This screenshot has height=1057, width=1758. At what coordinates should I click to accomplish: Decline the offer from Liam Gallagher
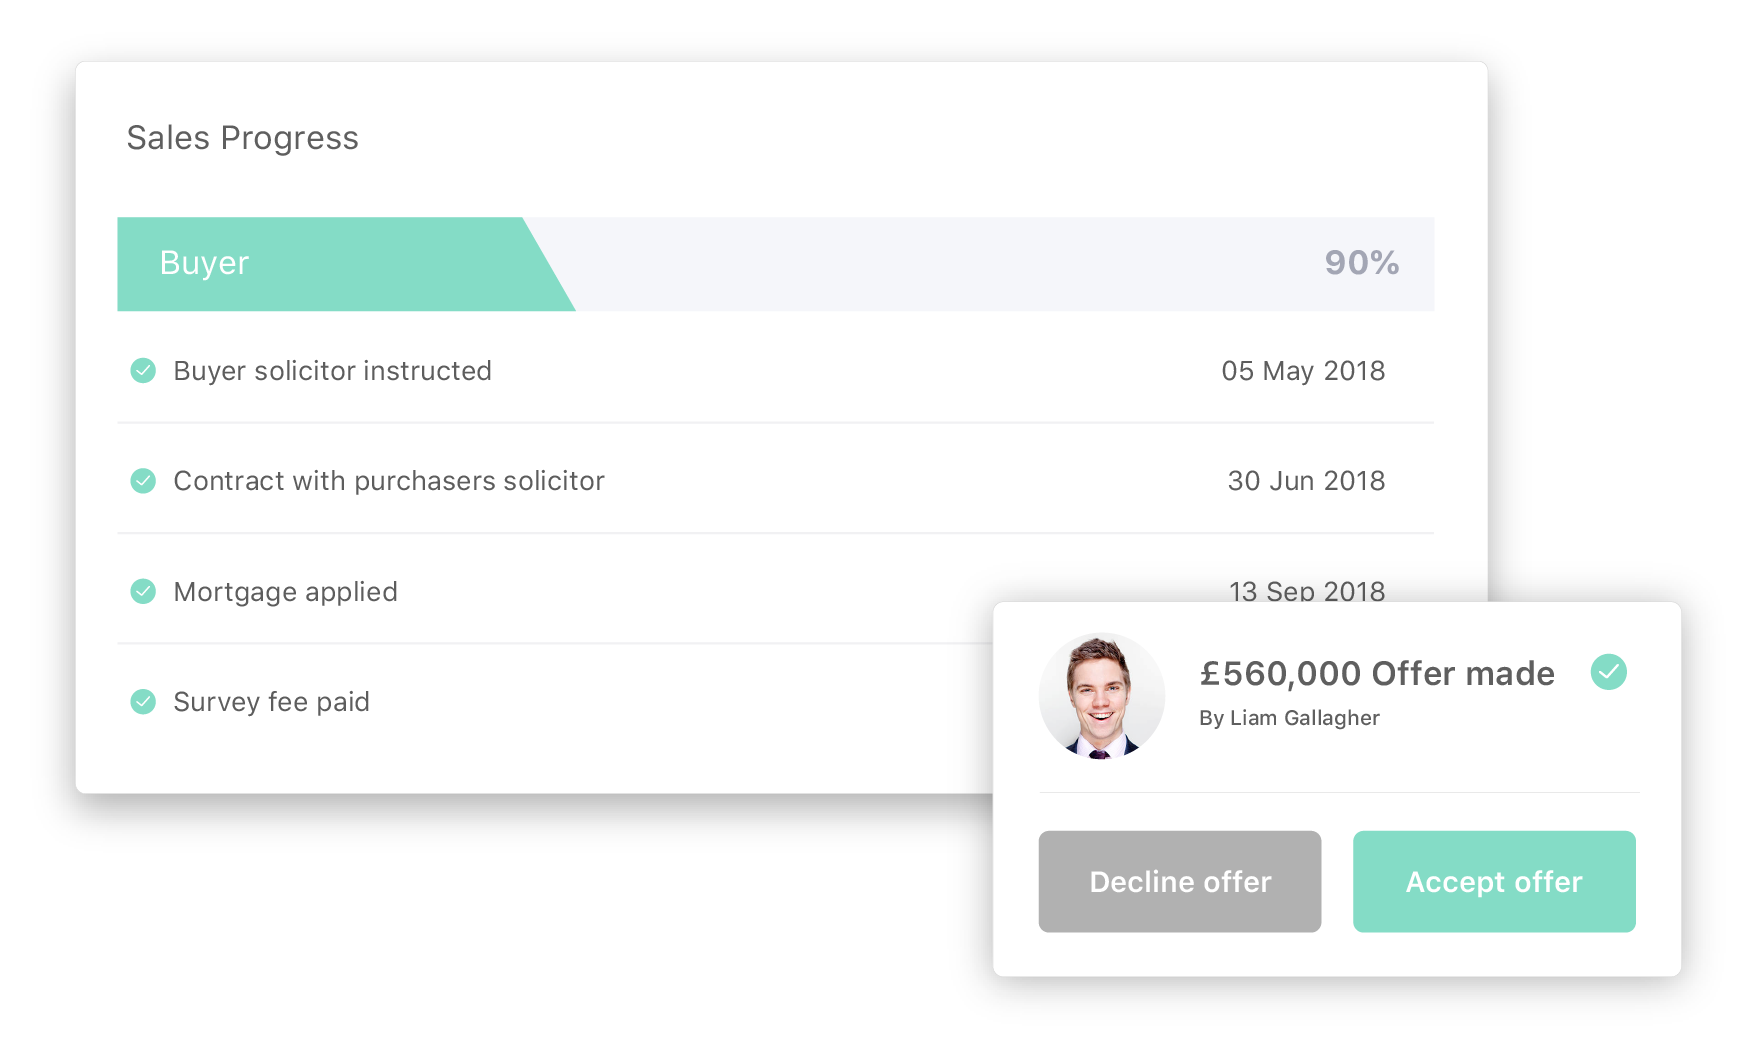(1180, 881)
